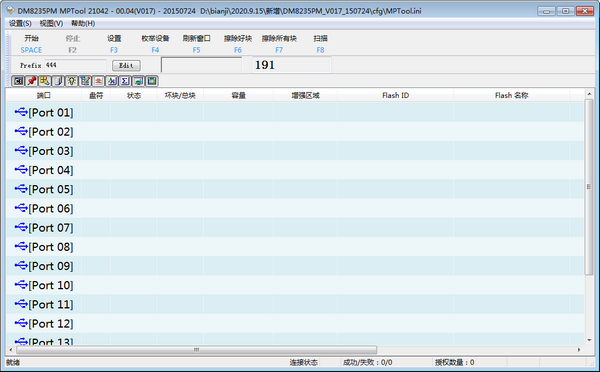Image resolution: width=600 pixels, height=372 pixels.
Task: Click the Prefix input field containing 444
Action: [x=75, y=65]
